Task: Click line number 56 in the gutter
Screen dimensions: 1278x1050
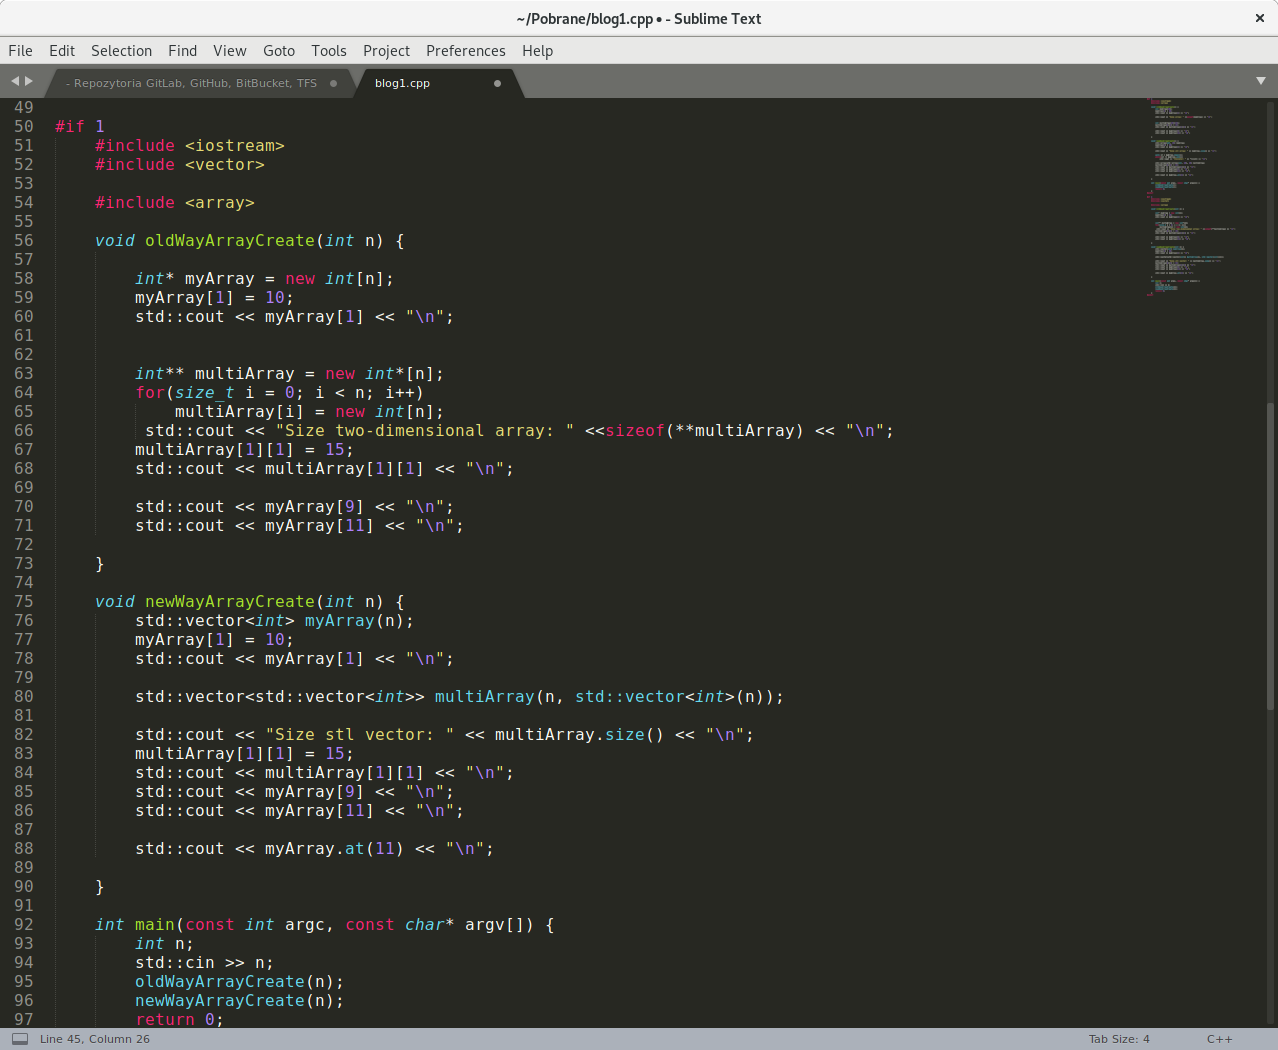Action: (23, 240)
